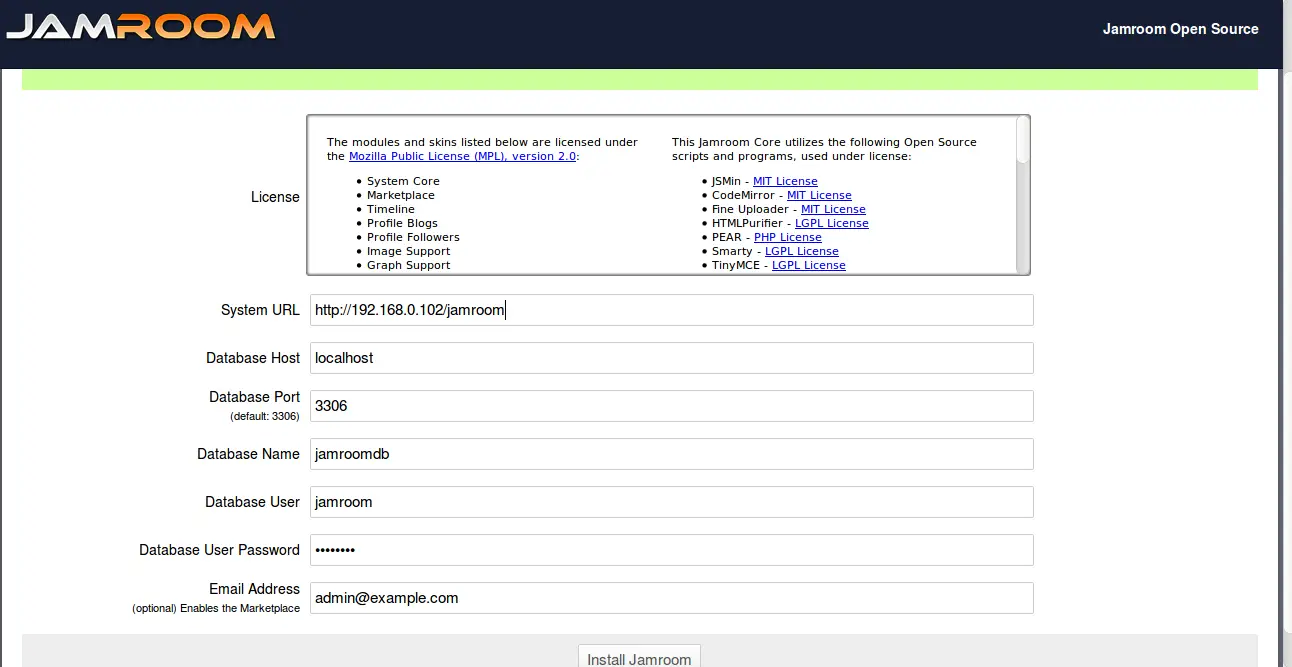Click the 'System URL' label
1292x667 pixels.
click(260, 310)
